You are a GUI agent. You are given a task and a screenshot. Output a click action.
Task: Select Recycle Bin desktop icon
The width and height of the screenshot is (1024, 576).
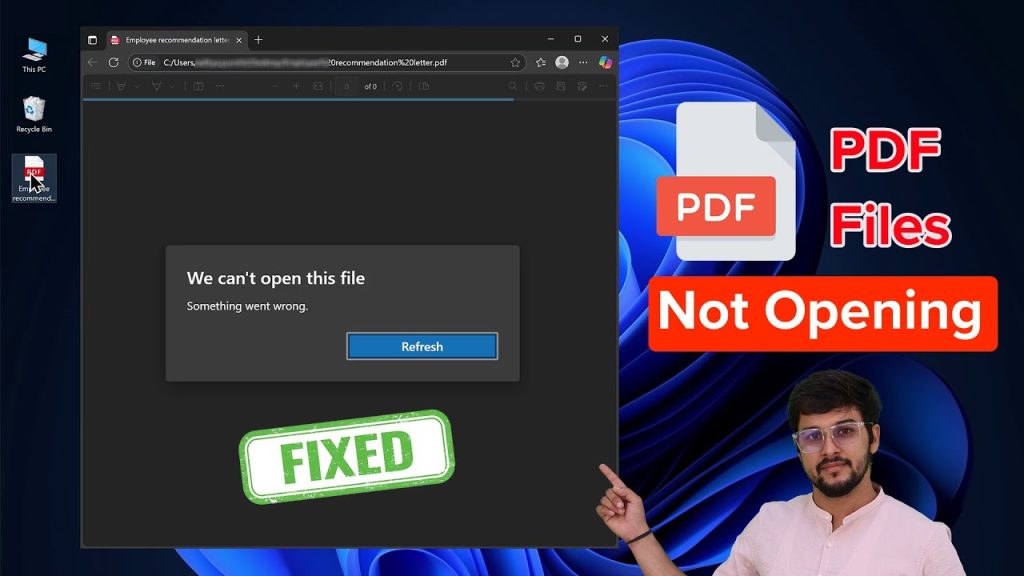pos(34,114)
